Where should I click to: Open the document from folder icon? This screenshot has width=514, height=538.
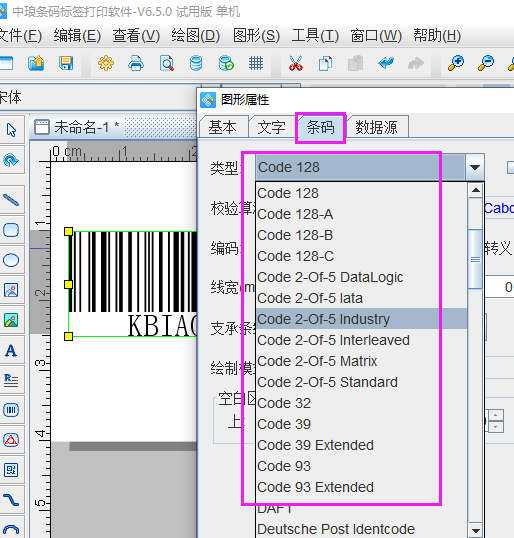pos(36,63)
